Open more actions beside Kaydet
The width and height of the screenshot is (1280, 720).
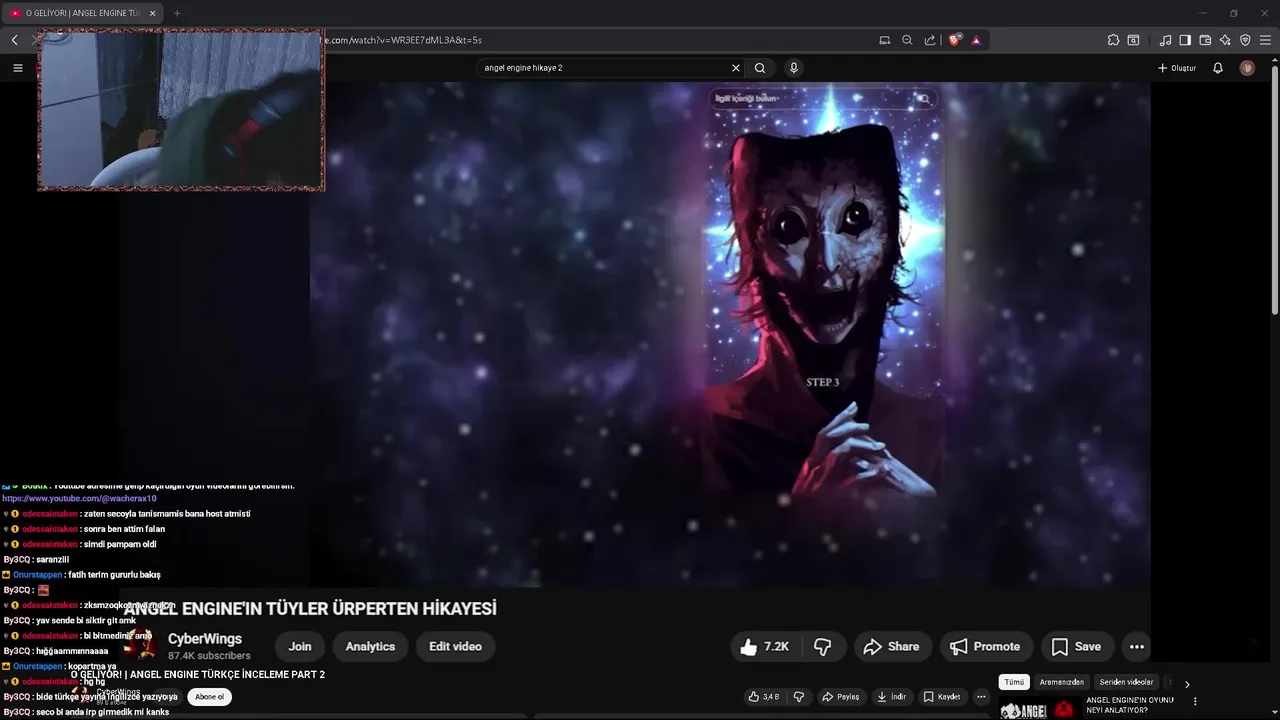tap(981, 697)
